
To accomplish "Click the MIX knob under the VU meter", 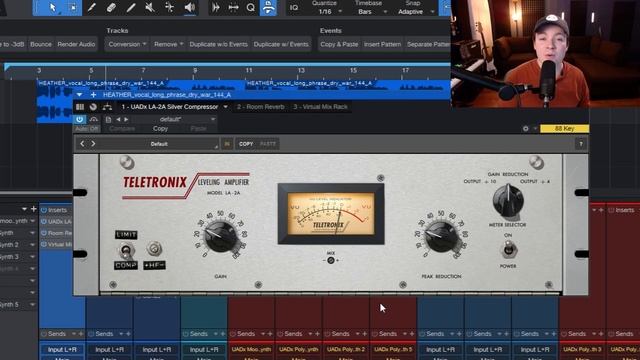I will click(x=331, y=260).
